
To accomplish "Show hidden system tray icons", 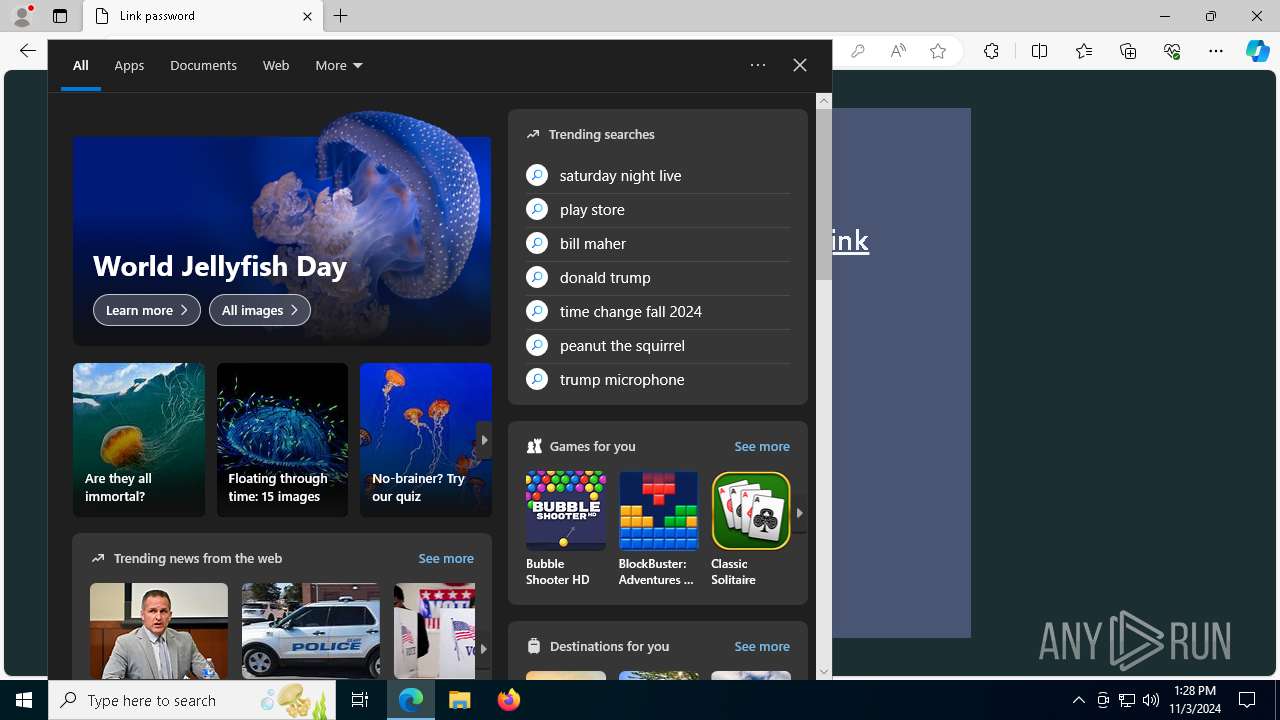I will [1078, 700].
